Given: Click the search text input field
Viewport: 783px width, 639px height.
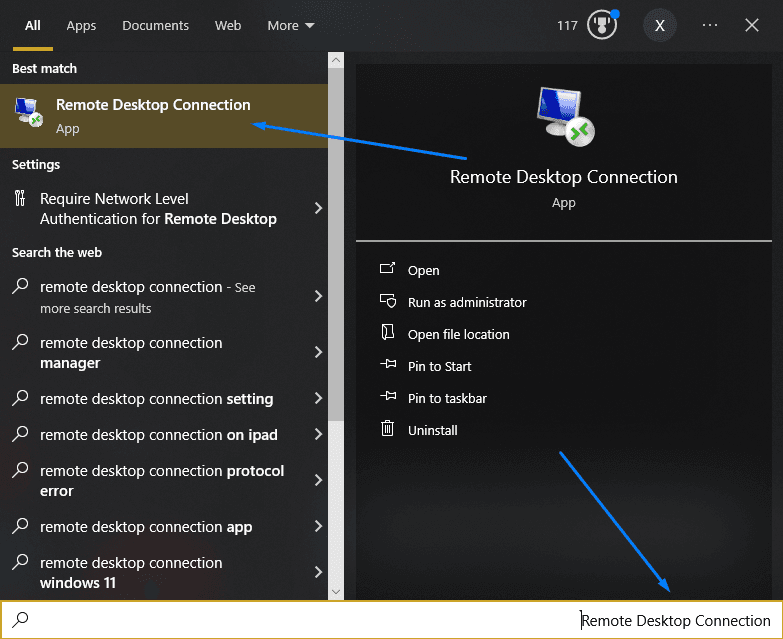Looking at the screenshot, I should [x=392, y=620].
